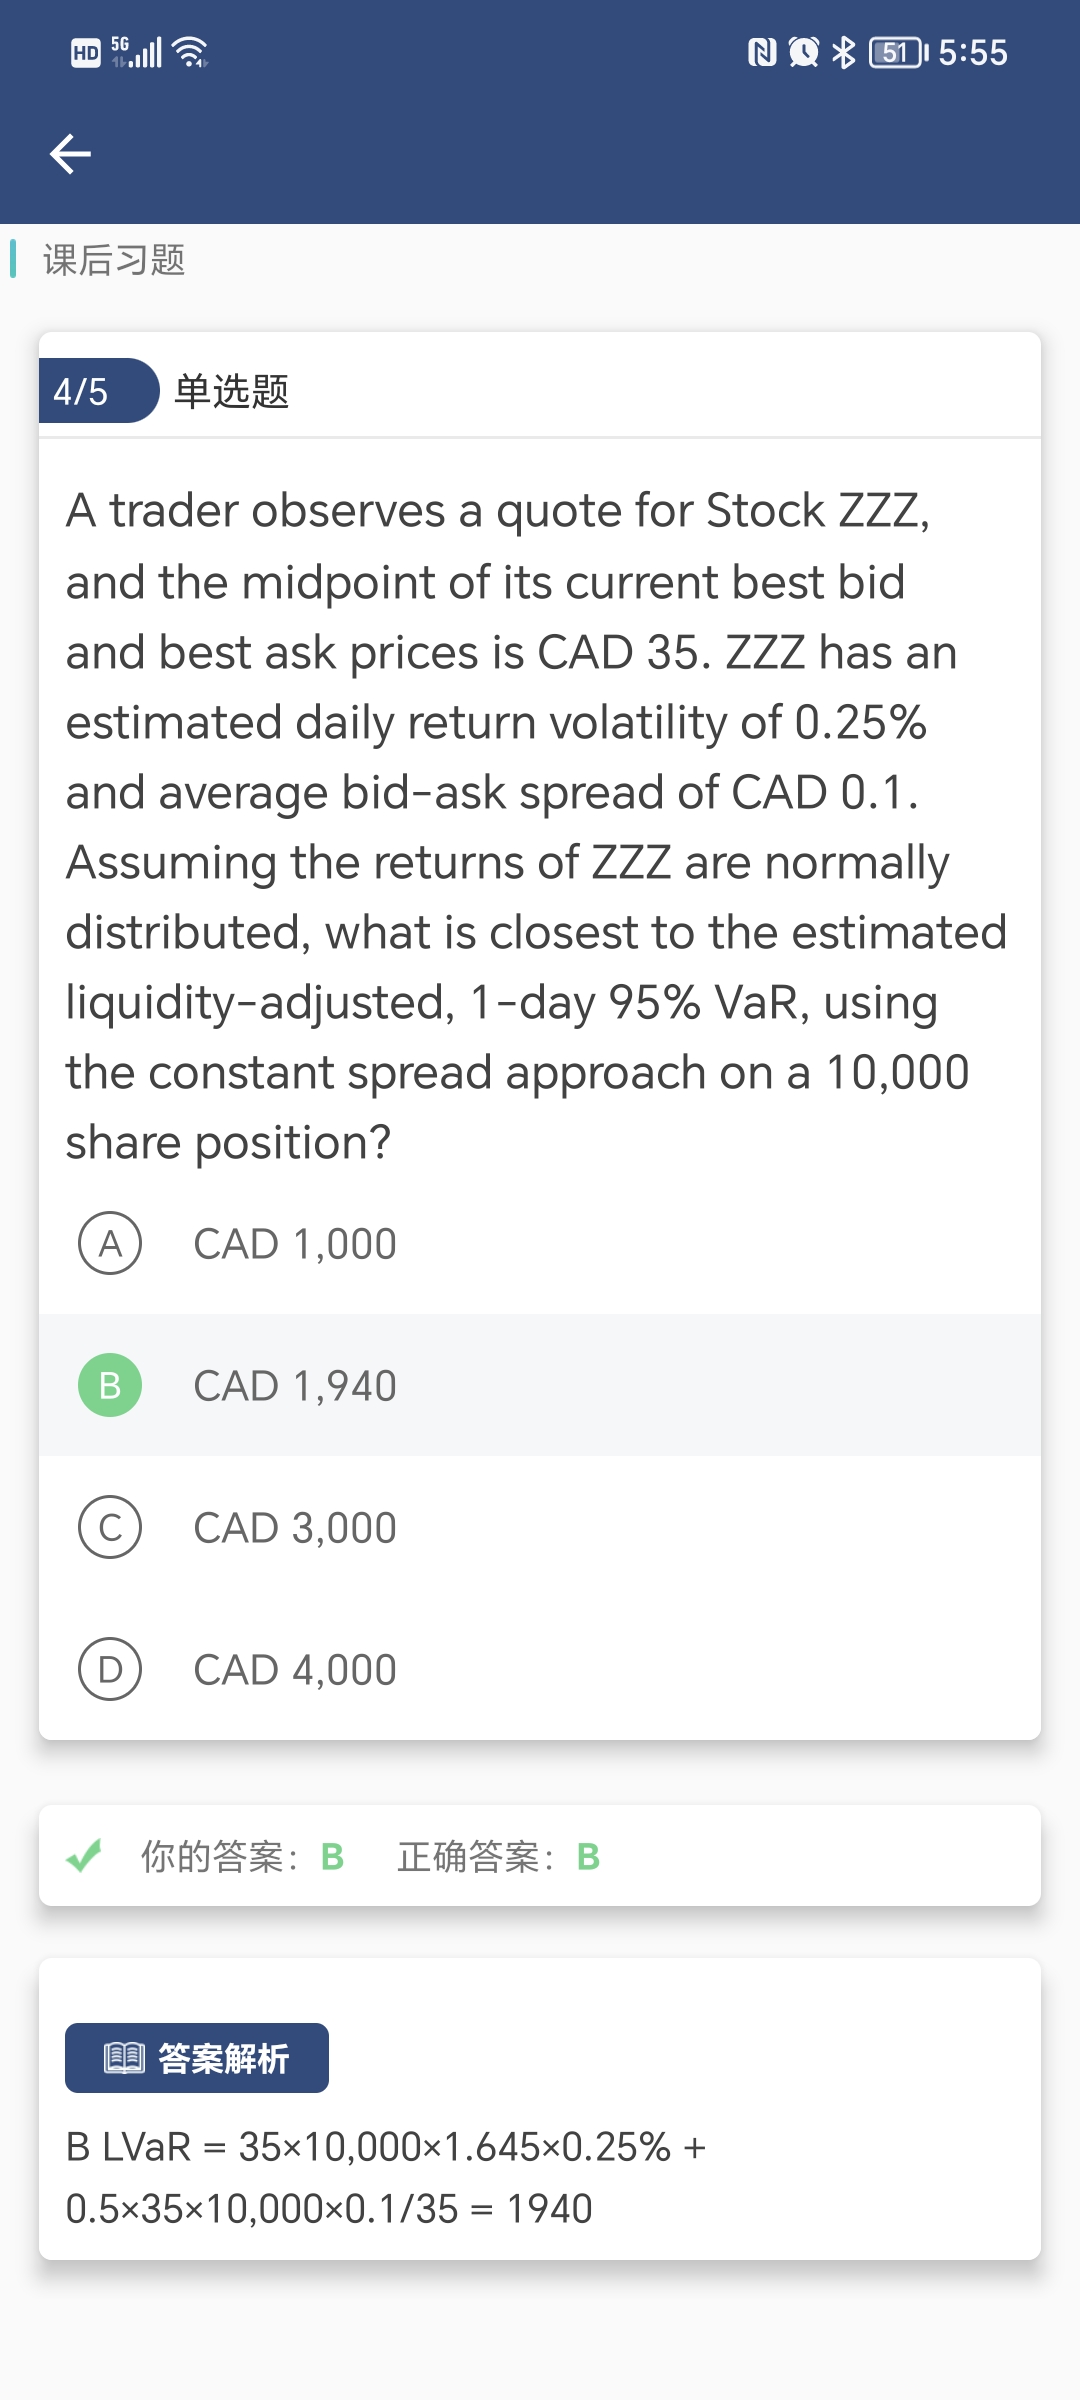
Task: Choose the CAD 4,000 answer text
Action: click(295, 1671)
